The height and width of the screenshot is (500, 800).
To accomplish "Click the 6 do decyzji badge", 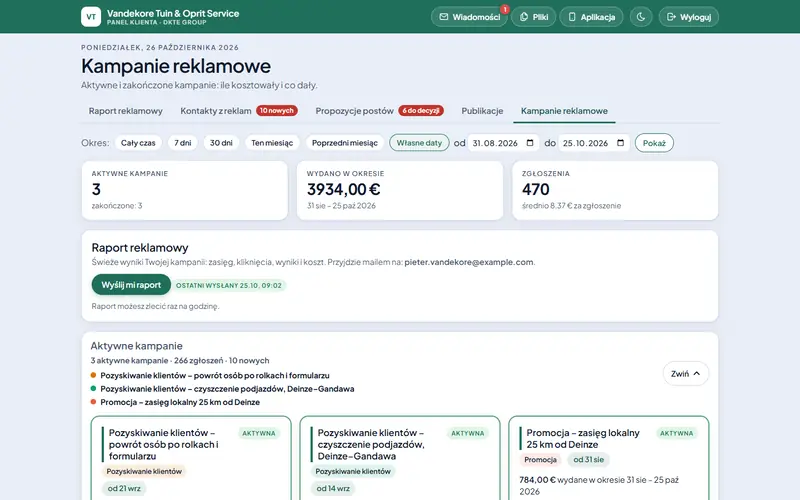I will pos(421,111).
